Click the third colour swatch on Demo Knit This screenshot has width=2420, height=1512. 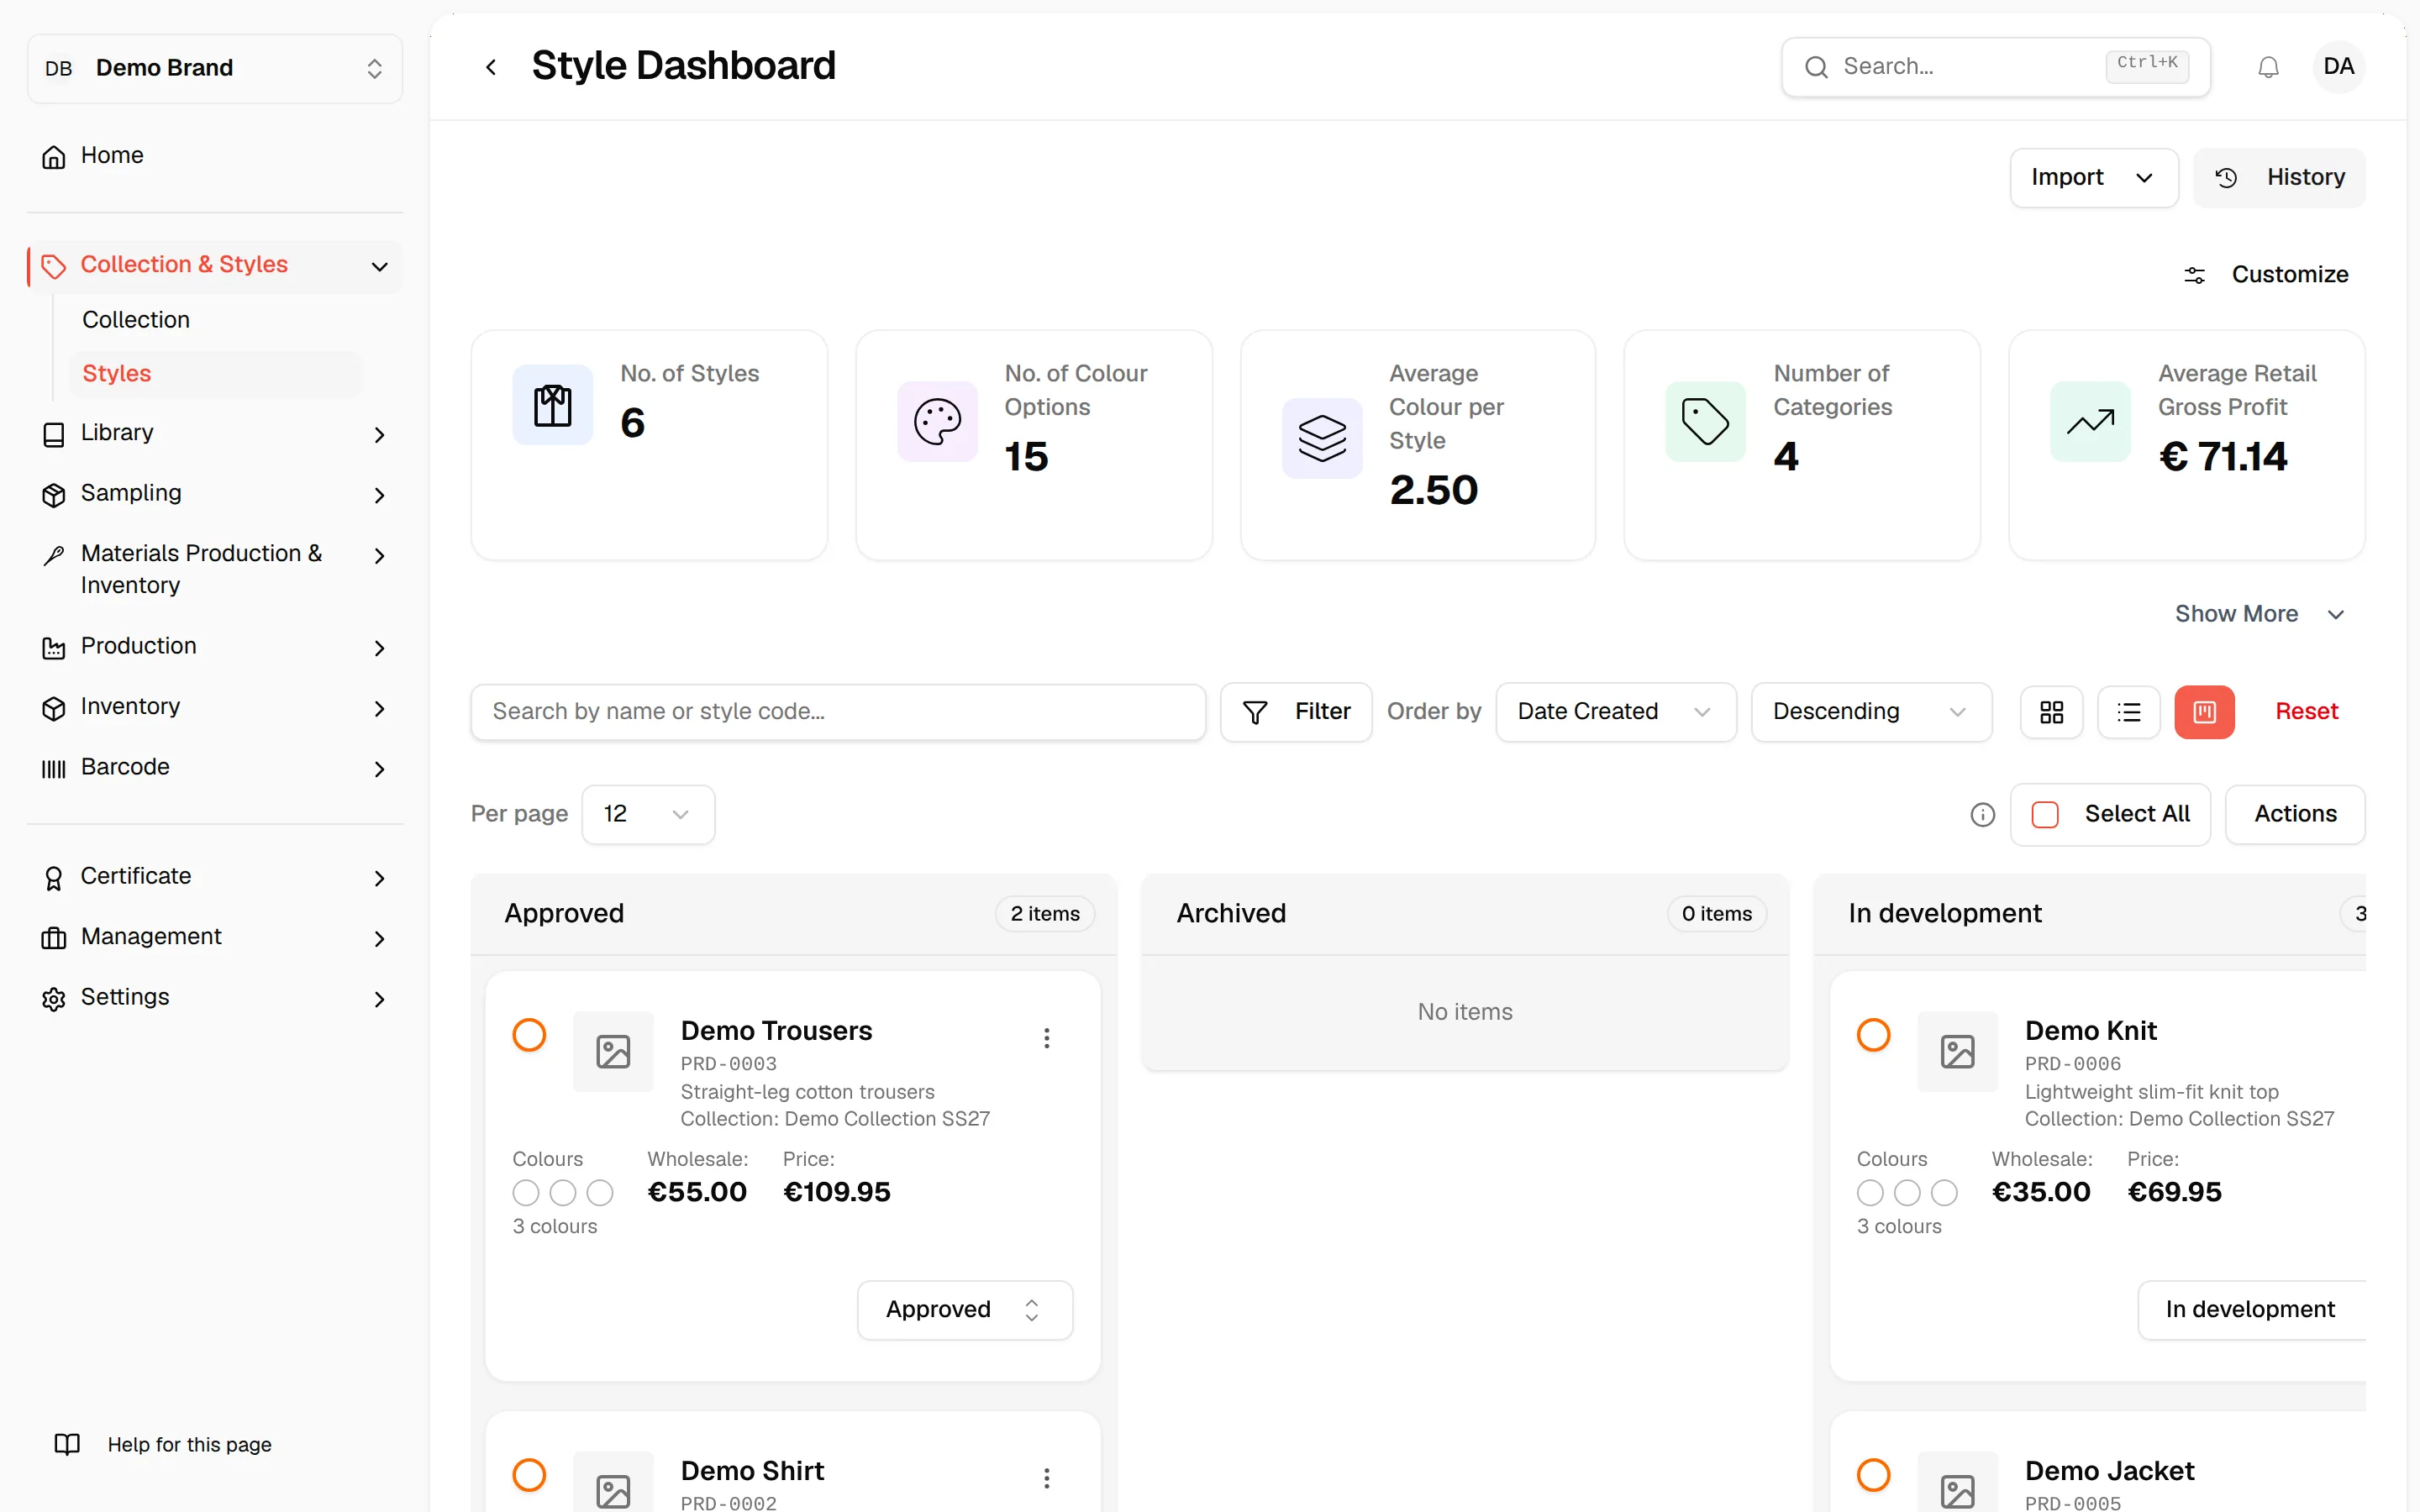1944,1193
